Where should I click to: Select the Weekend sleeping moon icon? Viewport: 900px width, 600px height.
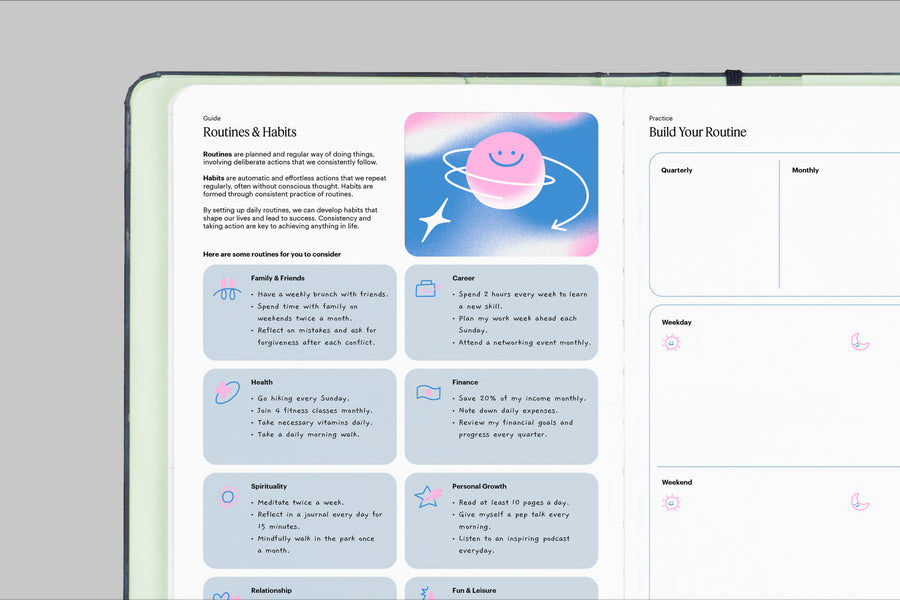point(859,501)
